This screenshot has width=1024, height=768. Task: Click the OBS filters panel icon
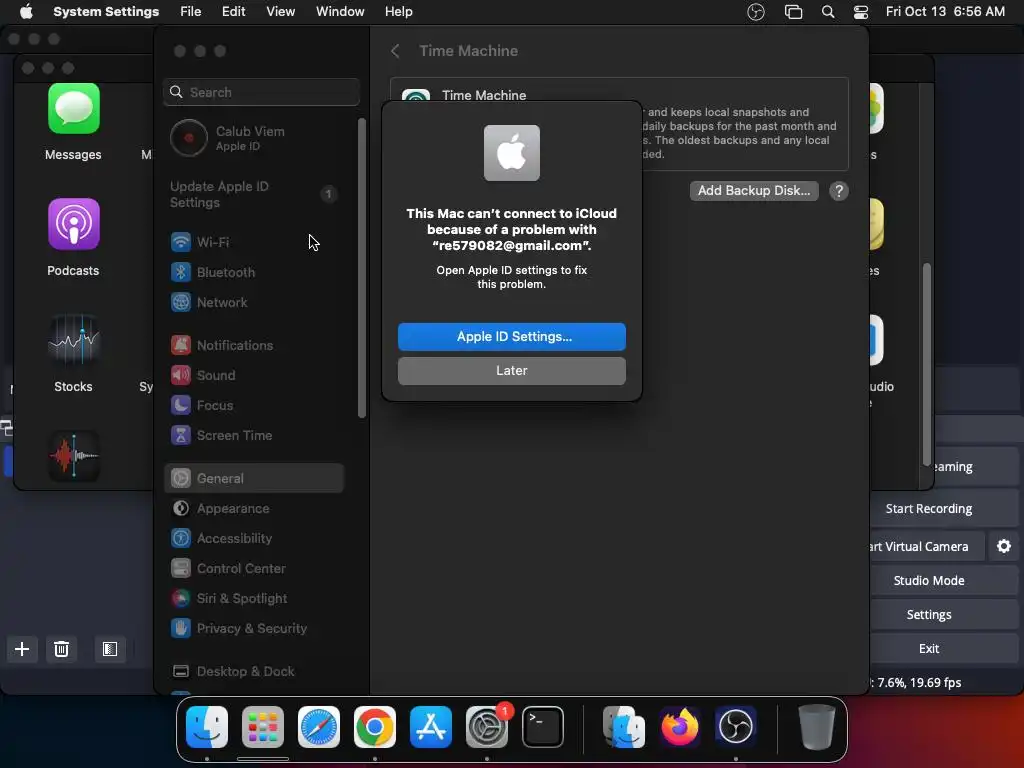click(x=110, y=648)
